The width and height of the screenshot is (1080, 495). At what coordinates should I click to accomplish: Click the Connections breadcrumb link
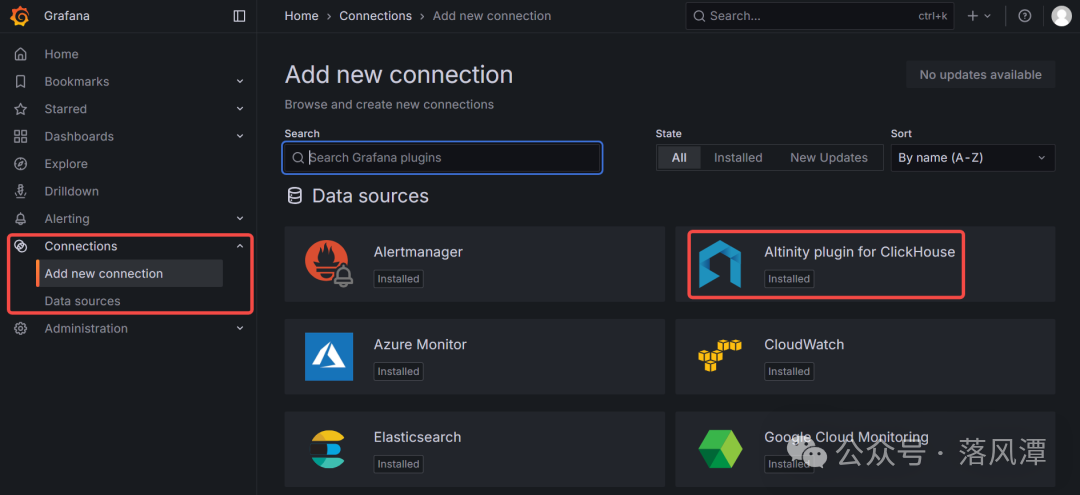click(x=375, y=16)
